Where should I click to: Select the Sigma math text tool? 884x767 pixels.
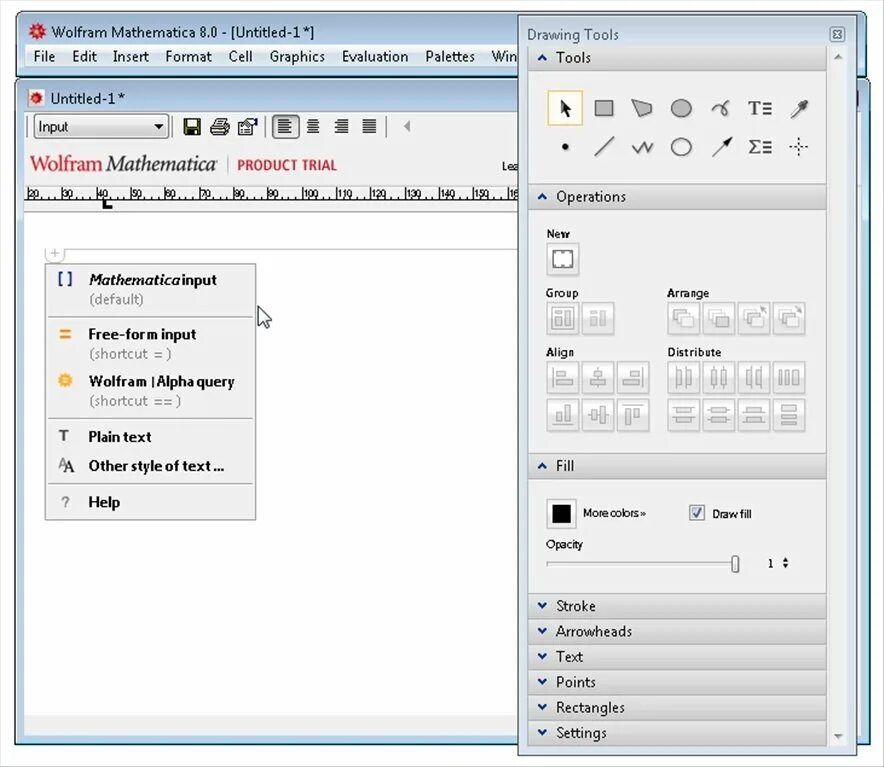(759, 147)
